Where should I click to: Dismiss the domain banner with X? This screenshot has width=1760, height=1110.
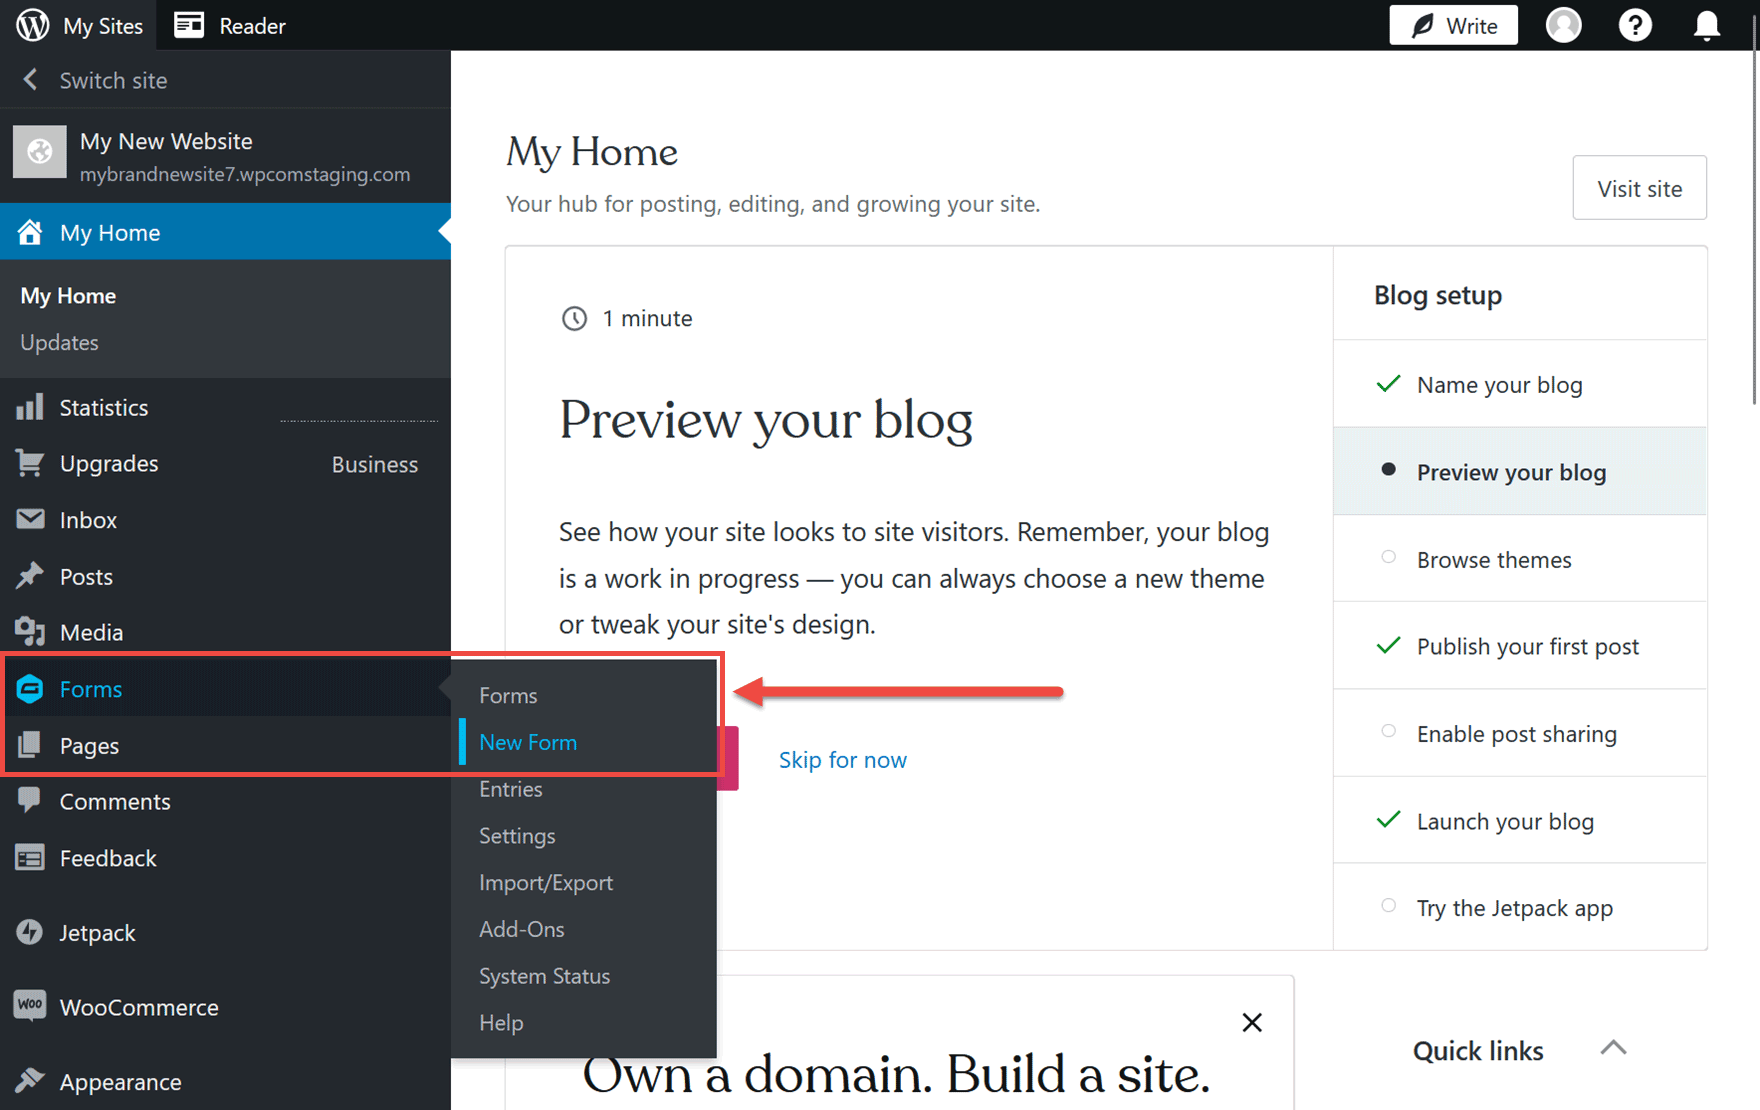click(1252, 1022)
